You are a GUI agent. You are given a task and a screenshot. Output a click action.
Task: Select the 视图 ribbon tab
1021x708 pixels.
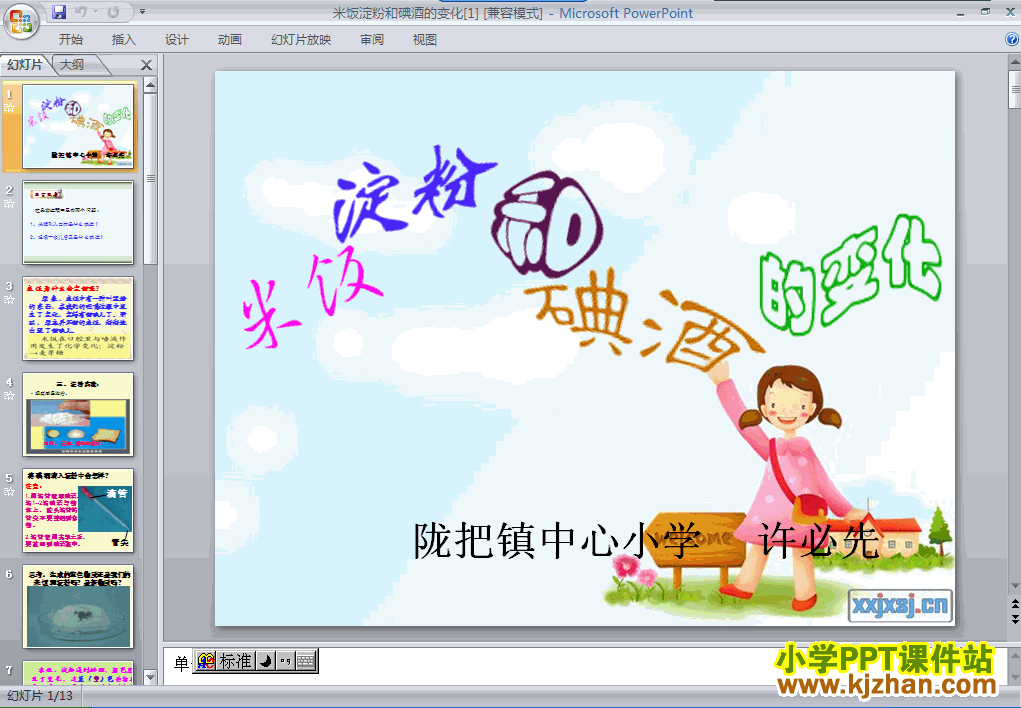click(425, 40)
